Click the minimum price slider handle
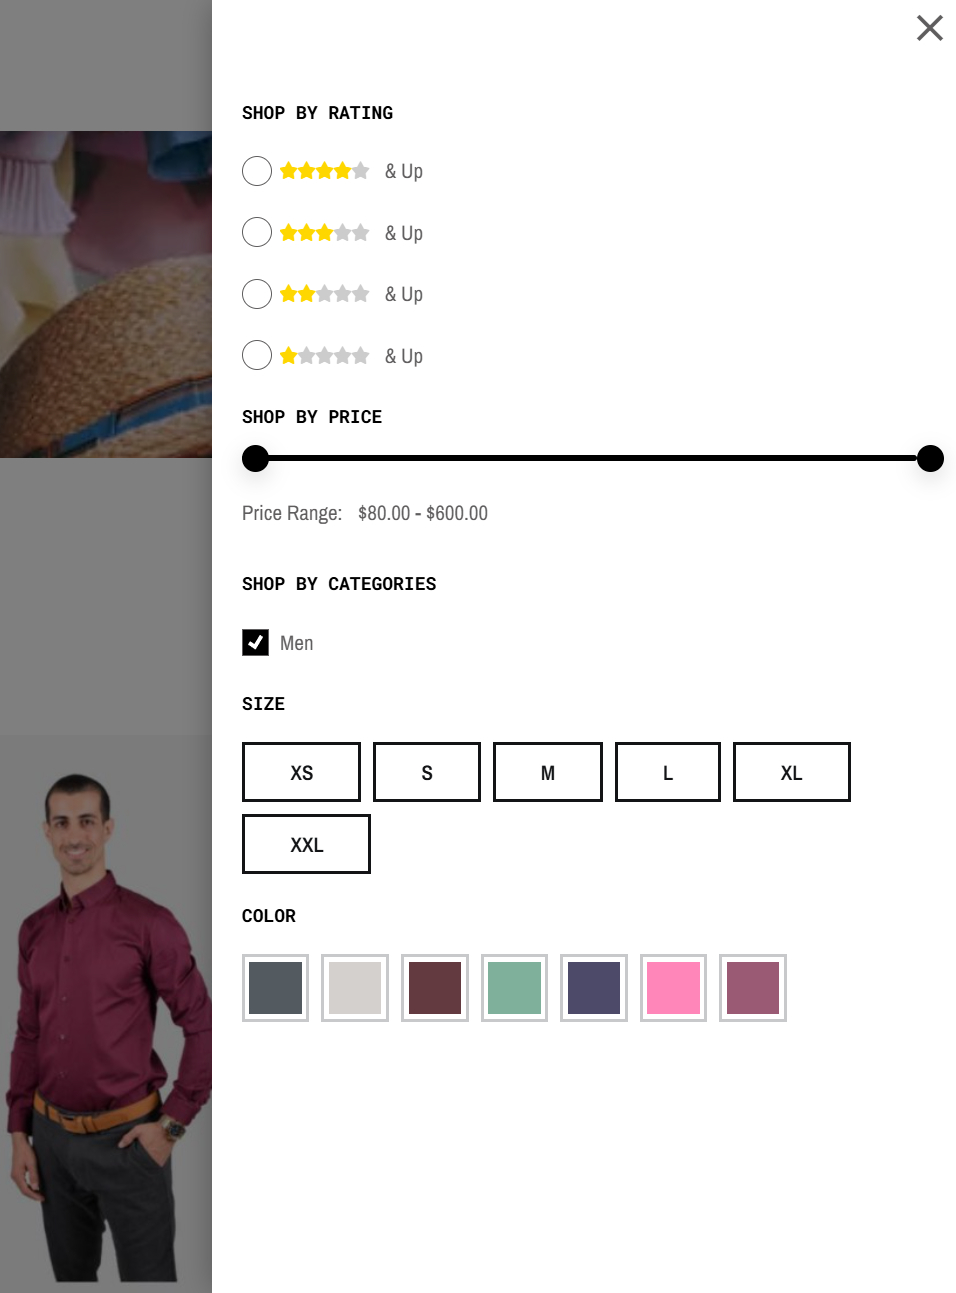Viewport: 956px width, 1293px height. [256, 458]
